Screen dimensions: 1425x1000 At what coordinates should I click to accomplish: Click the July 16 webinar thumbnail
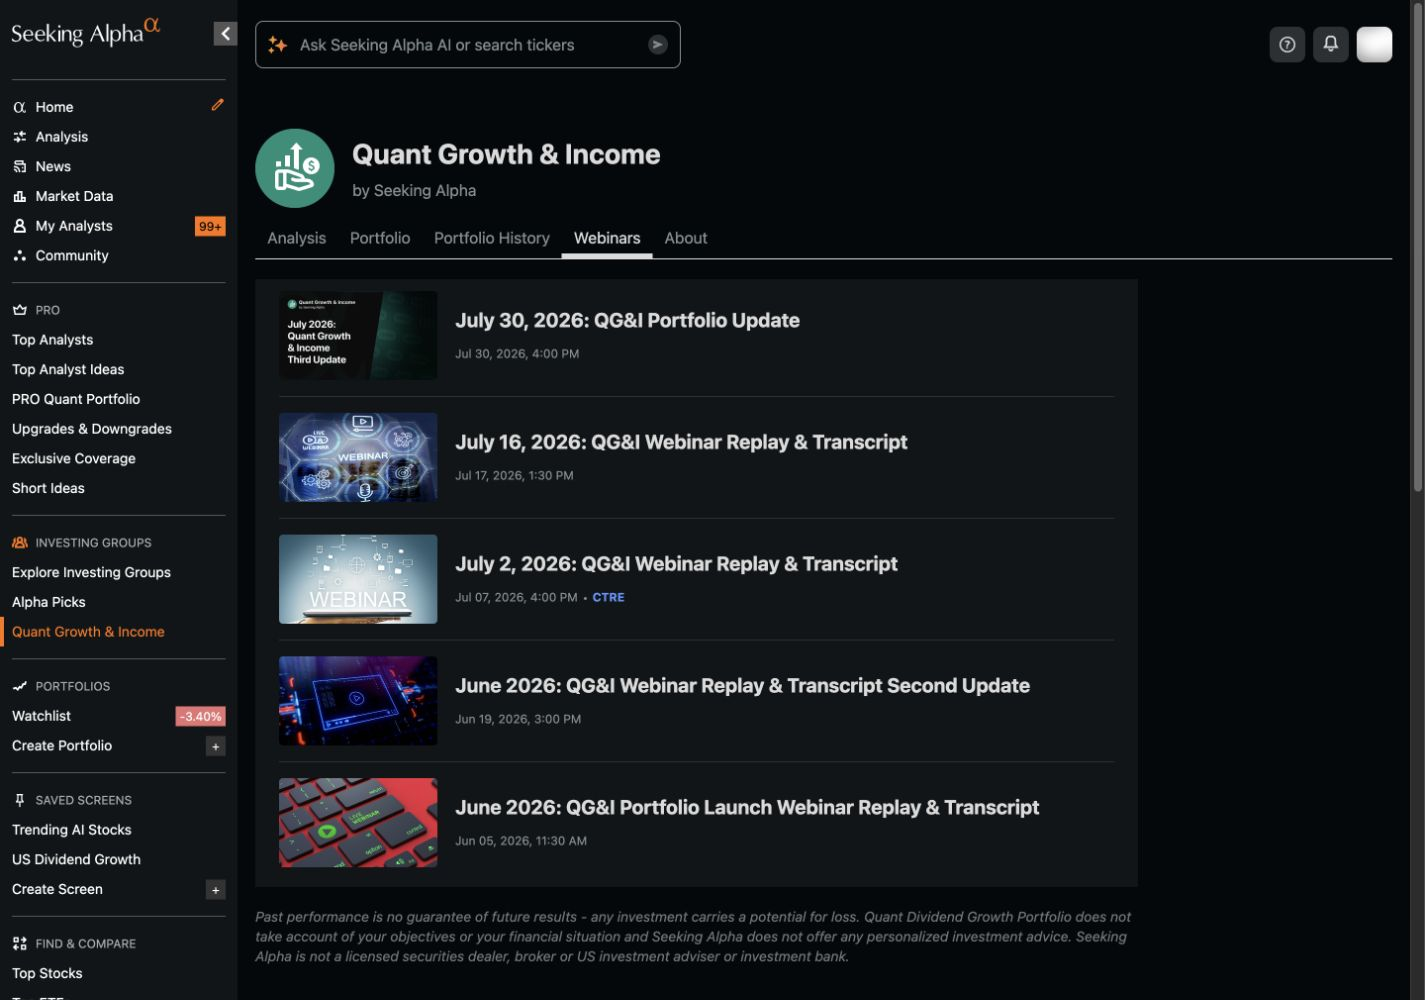358,457
